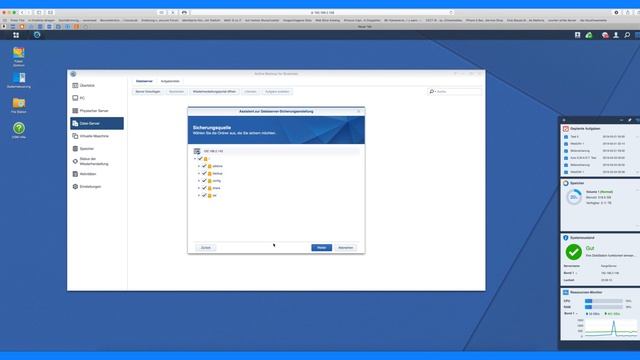Click Aufgabe erstellen button
This screenshot has height=360, width=640.
[x=277, y=91]
